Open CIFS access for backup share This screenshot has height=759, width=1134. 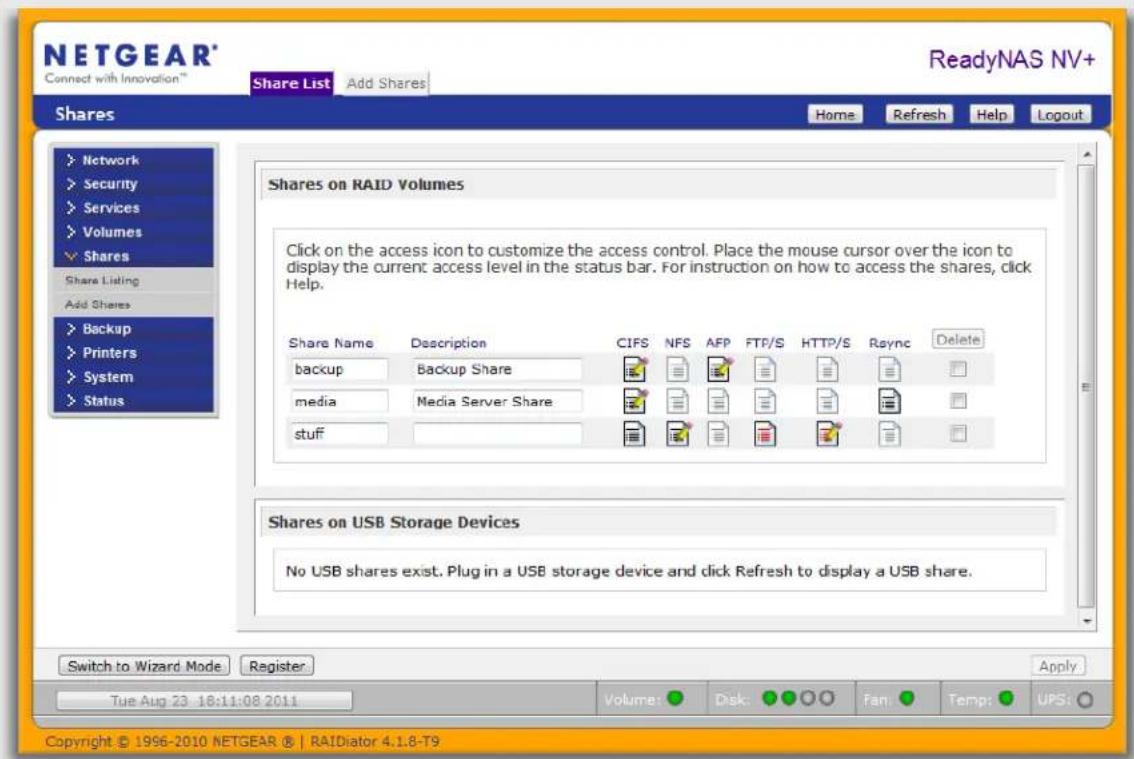(634, 369)
